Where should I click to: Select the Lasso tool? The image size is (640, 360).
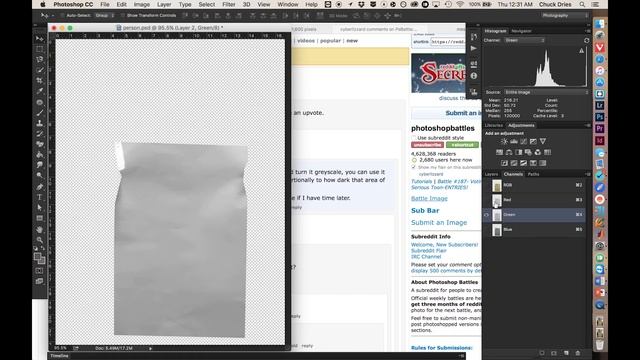pos(40,60)
